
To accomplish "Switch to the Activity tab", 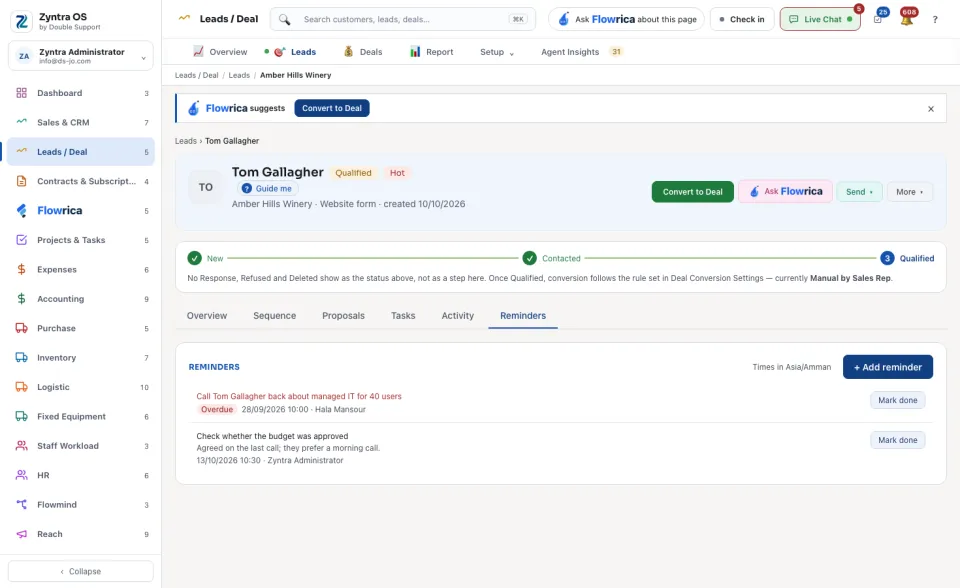I will point(457,316).
